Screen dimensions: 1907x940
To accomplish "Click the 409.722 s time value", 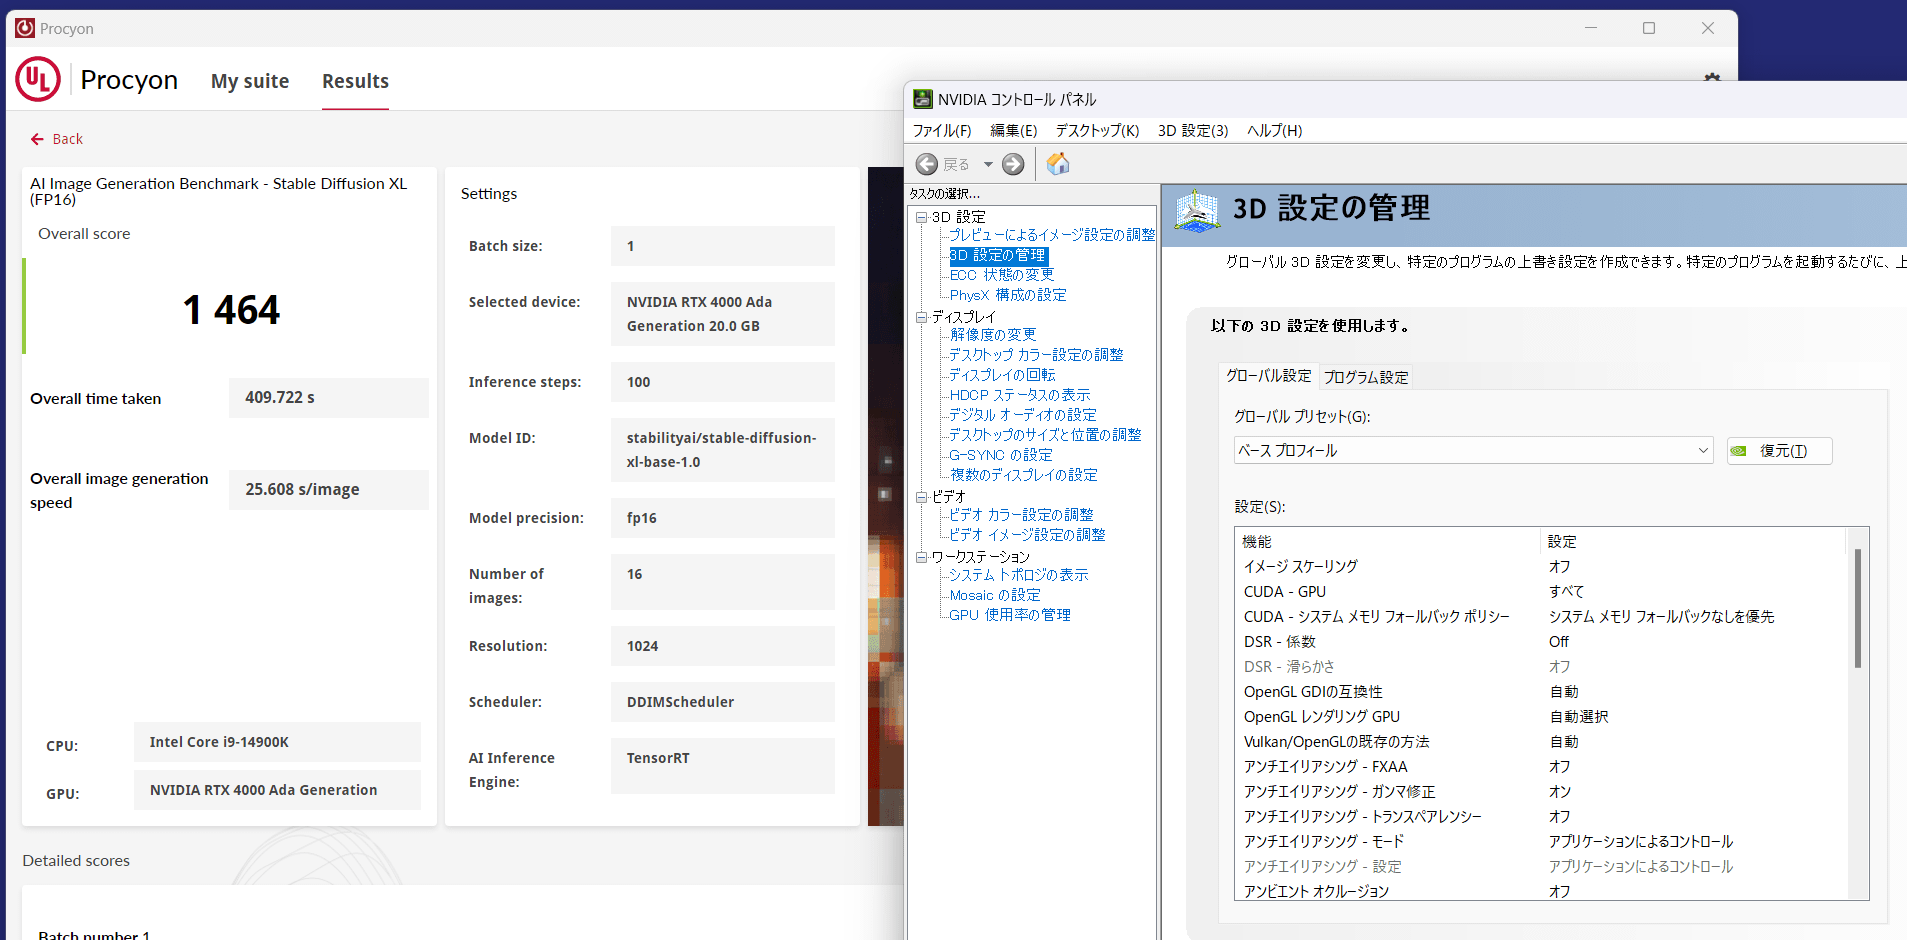I will click(329, 398).
